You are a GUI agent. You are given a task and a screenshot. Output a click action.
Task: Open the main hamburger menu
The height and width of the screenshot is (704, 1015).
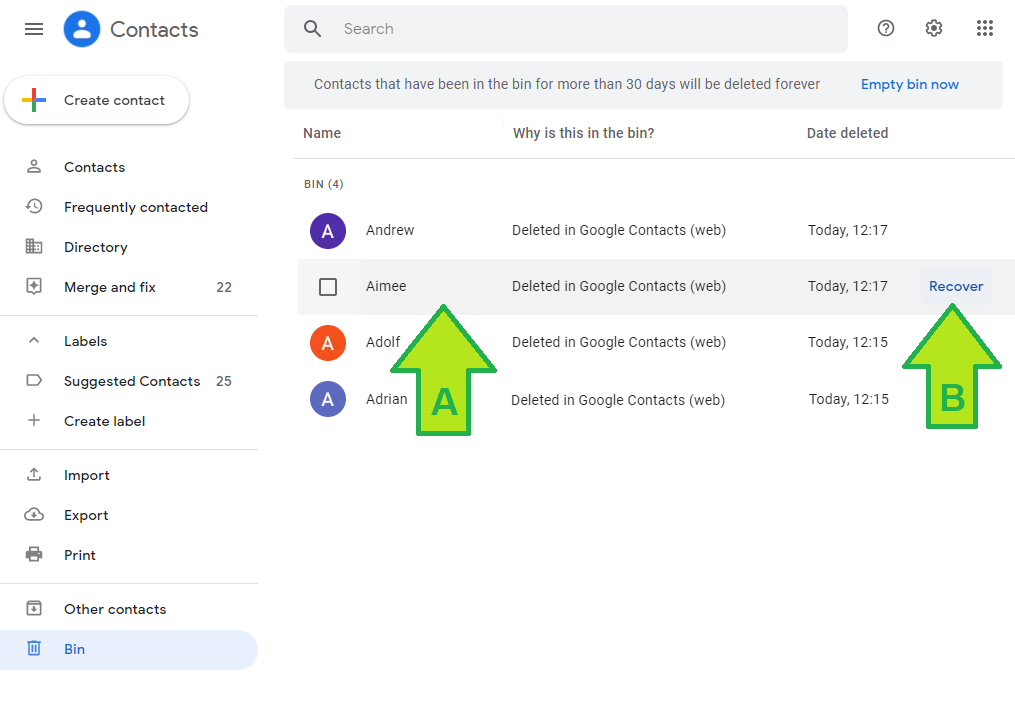click(34, 29)
